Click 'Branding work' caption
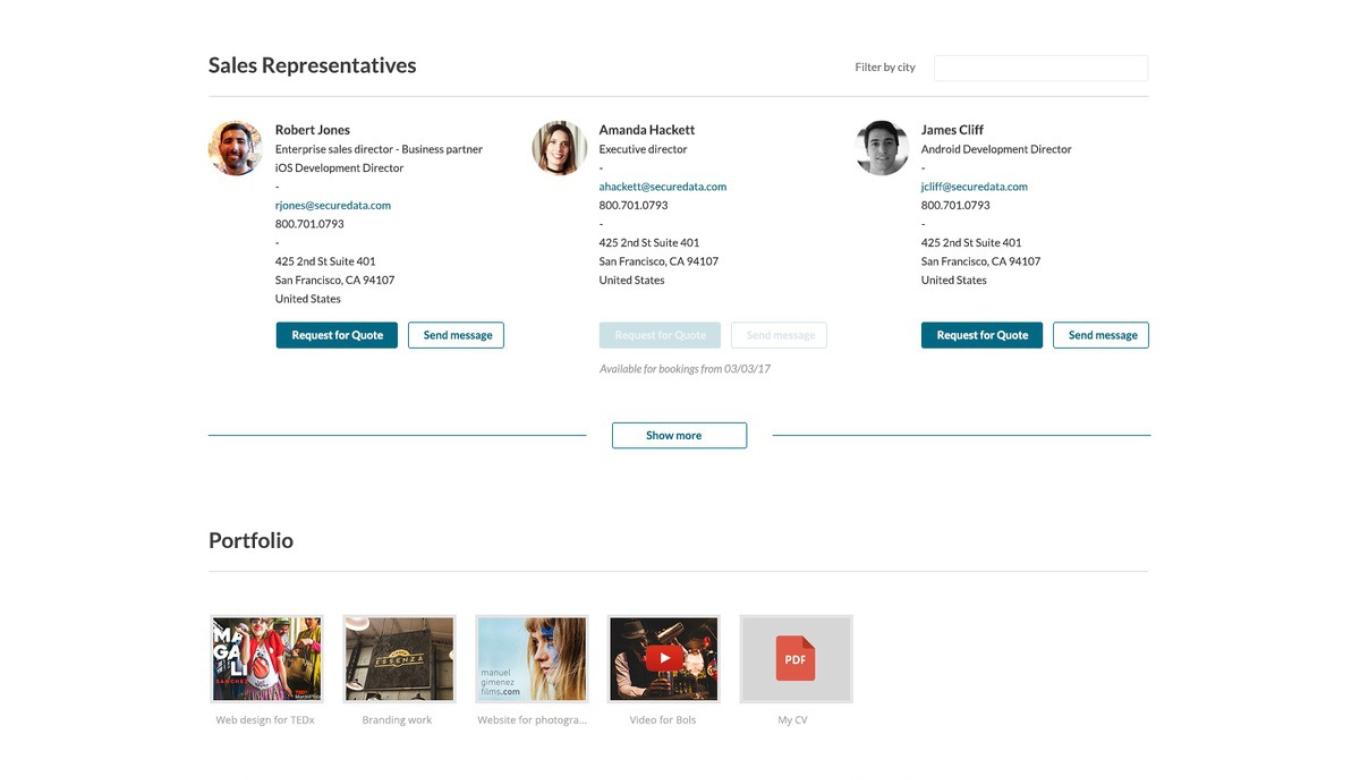This screenshot has width=1360, height=780. 397,720
